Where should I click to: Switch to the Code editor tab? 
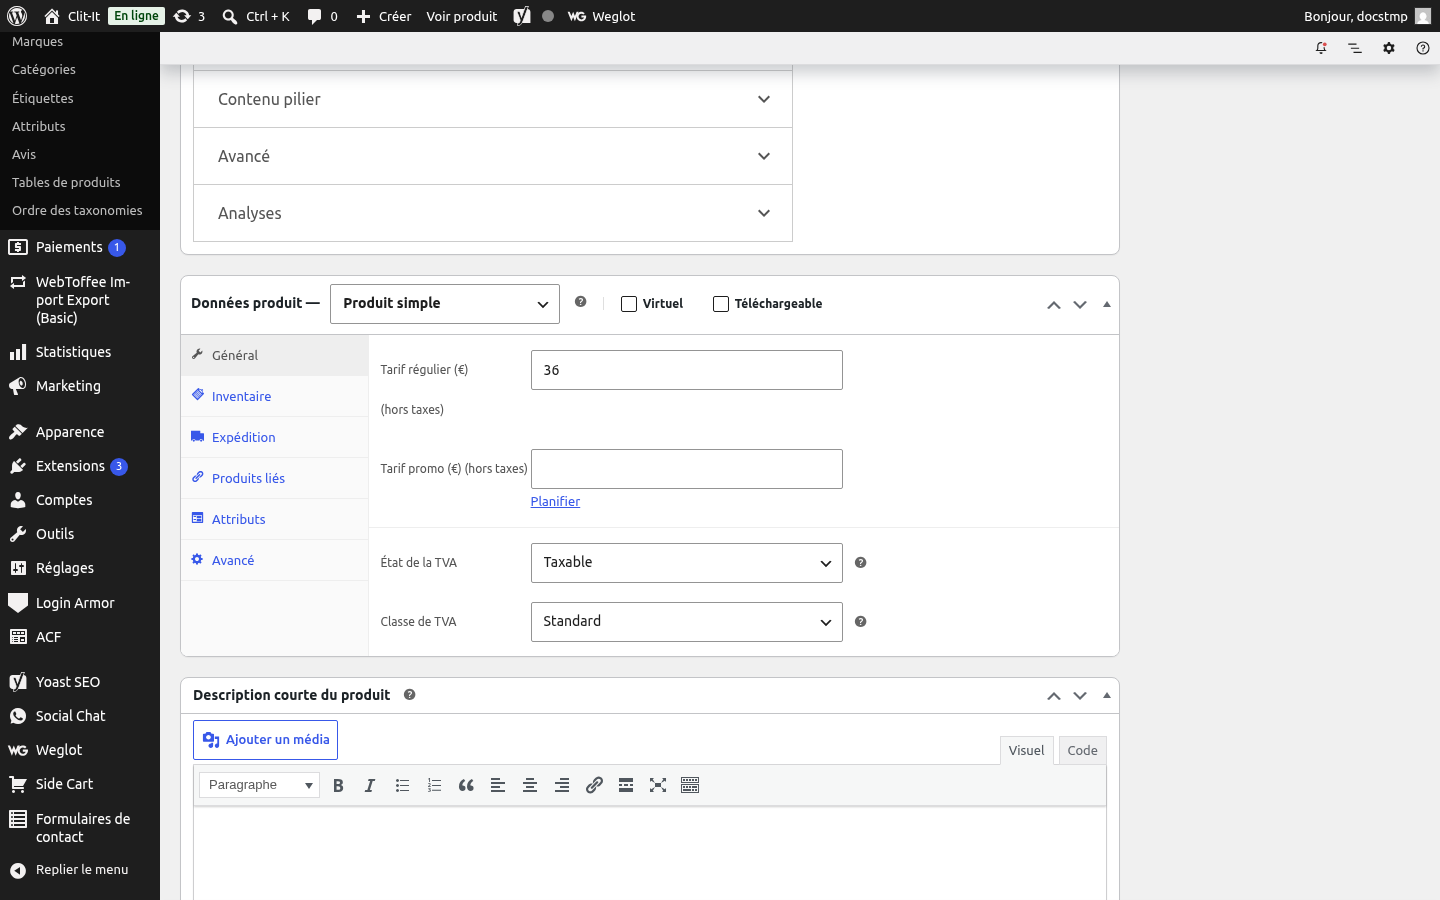1082,751
